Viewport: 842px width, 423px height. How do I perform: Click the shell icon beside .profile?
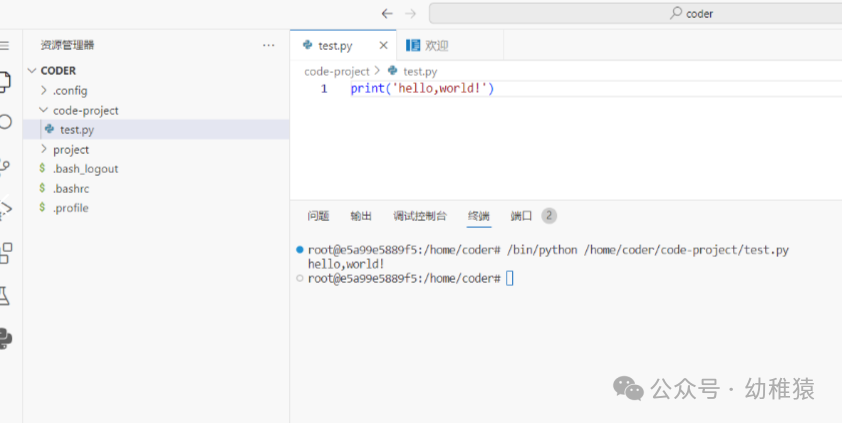pyautogui.click(x=42, y=208)
